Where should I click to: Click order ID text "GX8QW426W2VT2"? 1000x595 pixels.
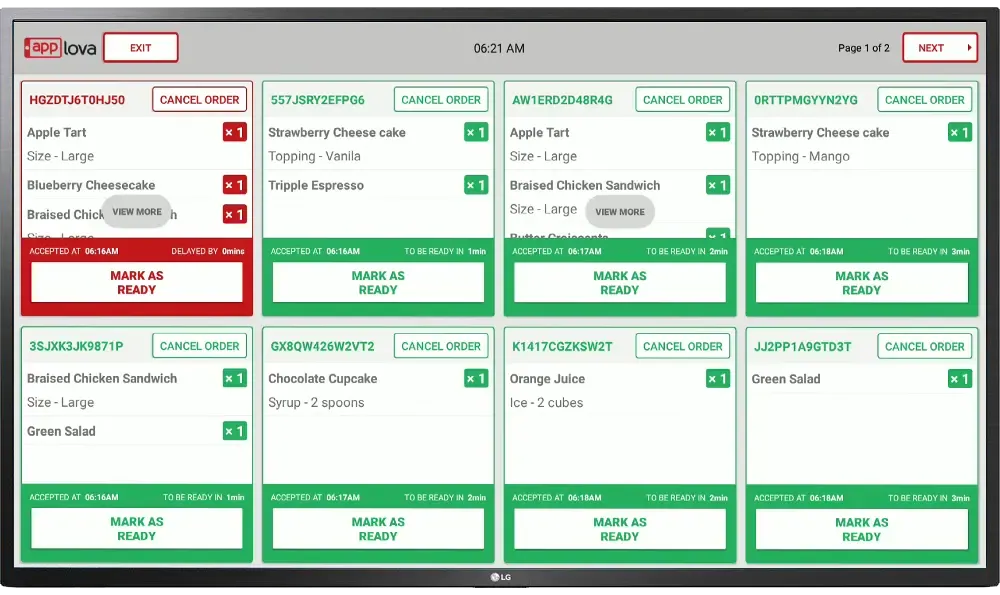point(323,346)
